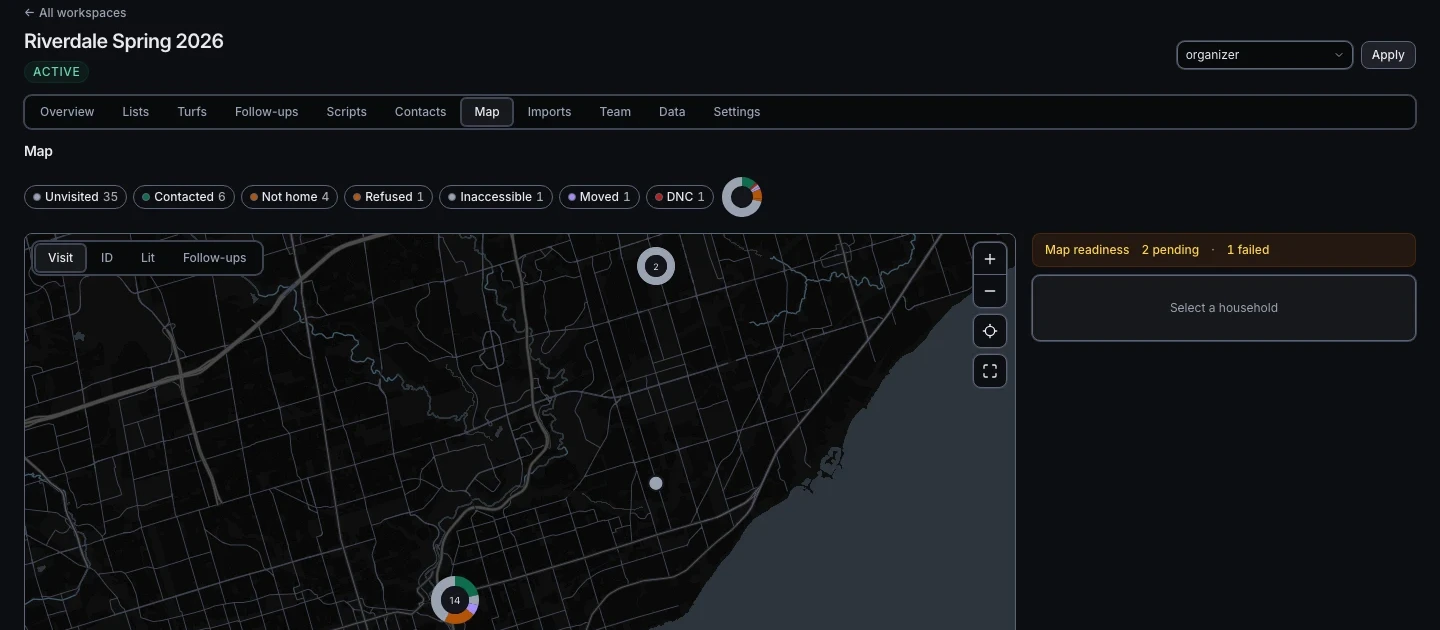The width and height of the screenshot is (1440, 630).
Task: Click the 1 failed readiness text
Action: coord(1248,250)
